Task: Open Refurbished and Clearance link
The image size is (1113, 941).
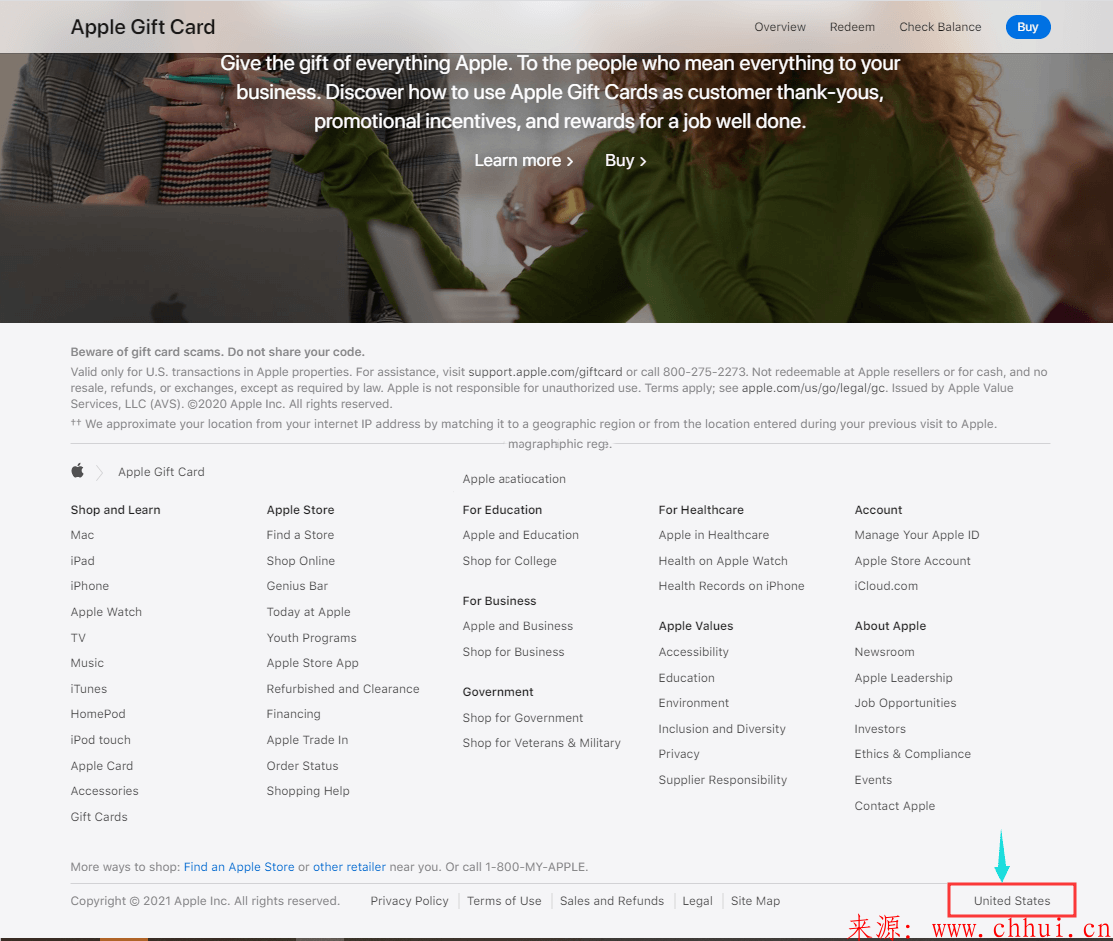Action: click(x=343, y=689)
